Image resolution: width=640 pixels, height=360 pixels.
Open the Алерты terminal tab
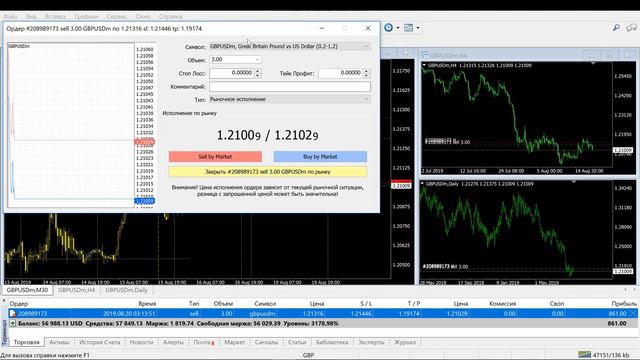(x=173, y=342)
